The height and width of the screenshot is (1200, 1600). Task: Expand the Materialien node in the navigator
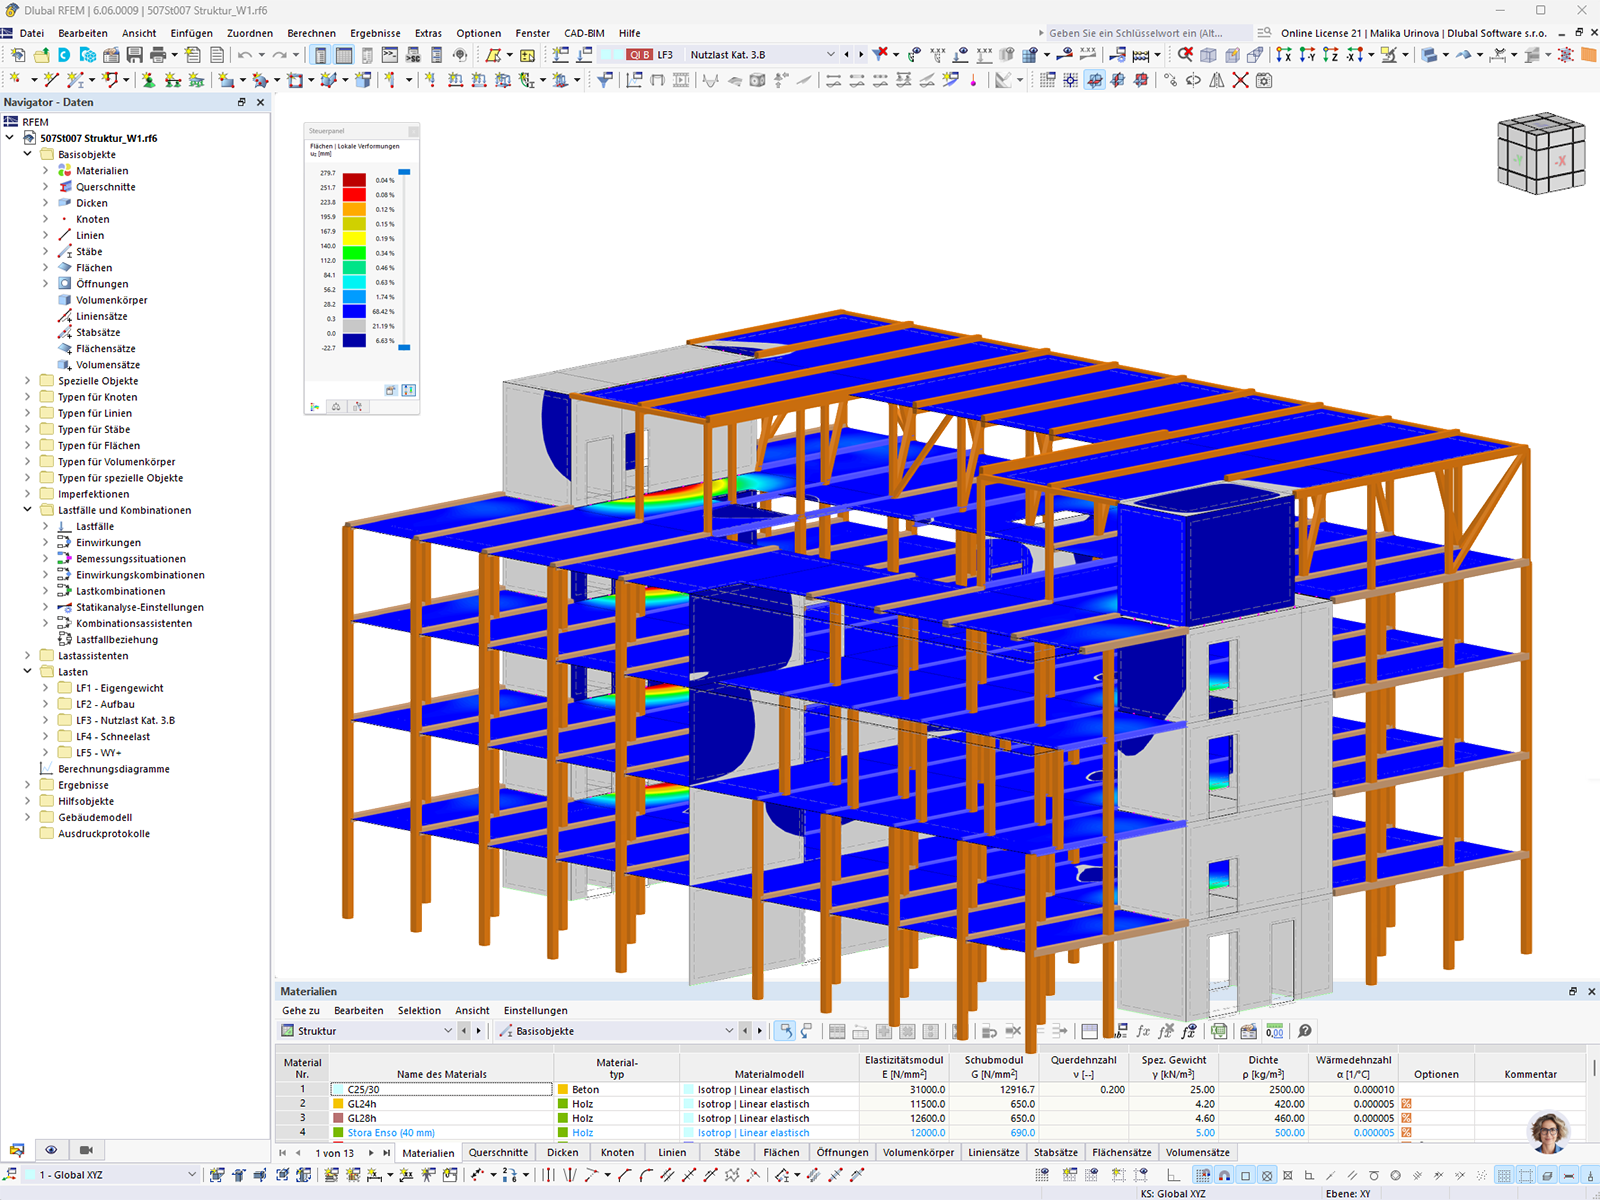[x=44, y=170]
